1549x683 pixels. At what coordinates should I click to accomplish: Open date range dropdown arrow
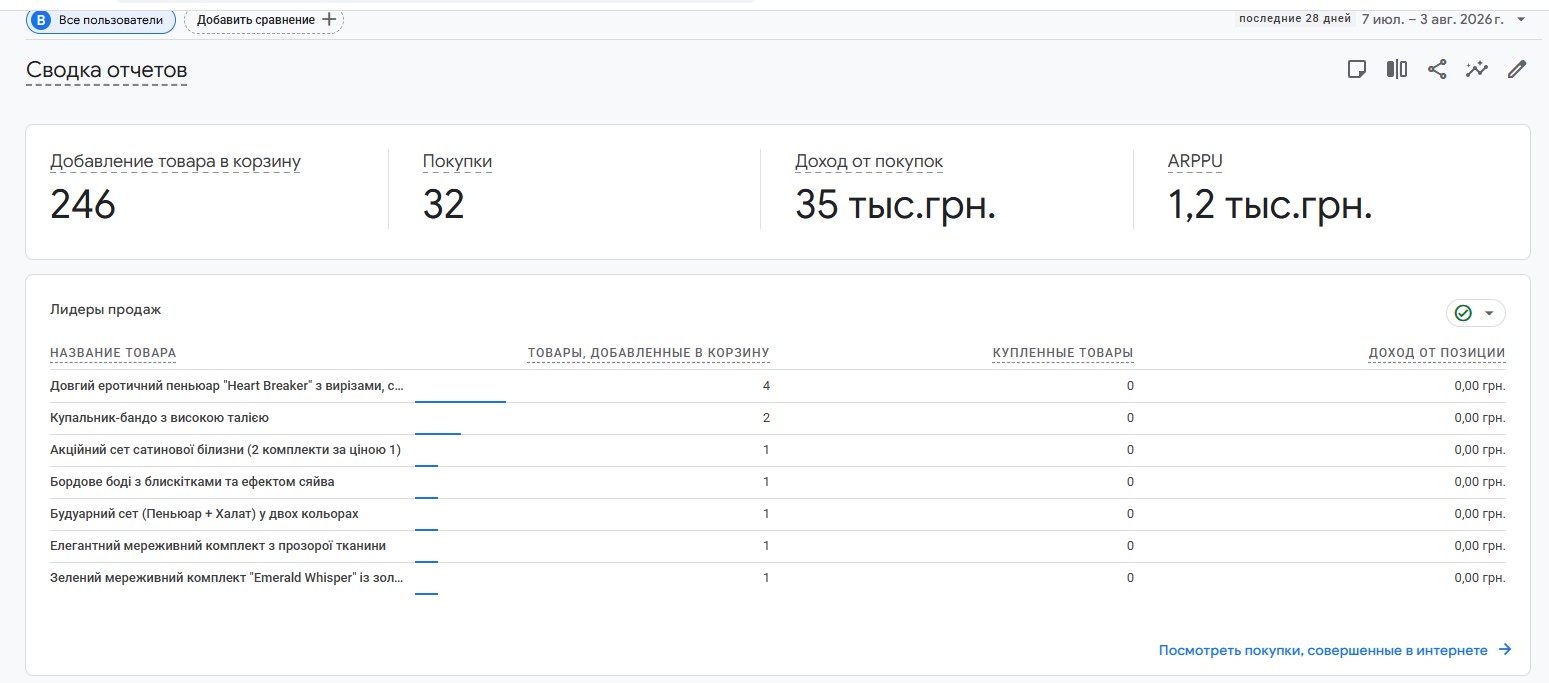pyautogui.click(x=1521, y=19)
